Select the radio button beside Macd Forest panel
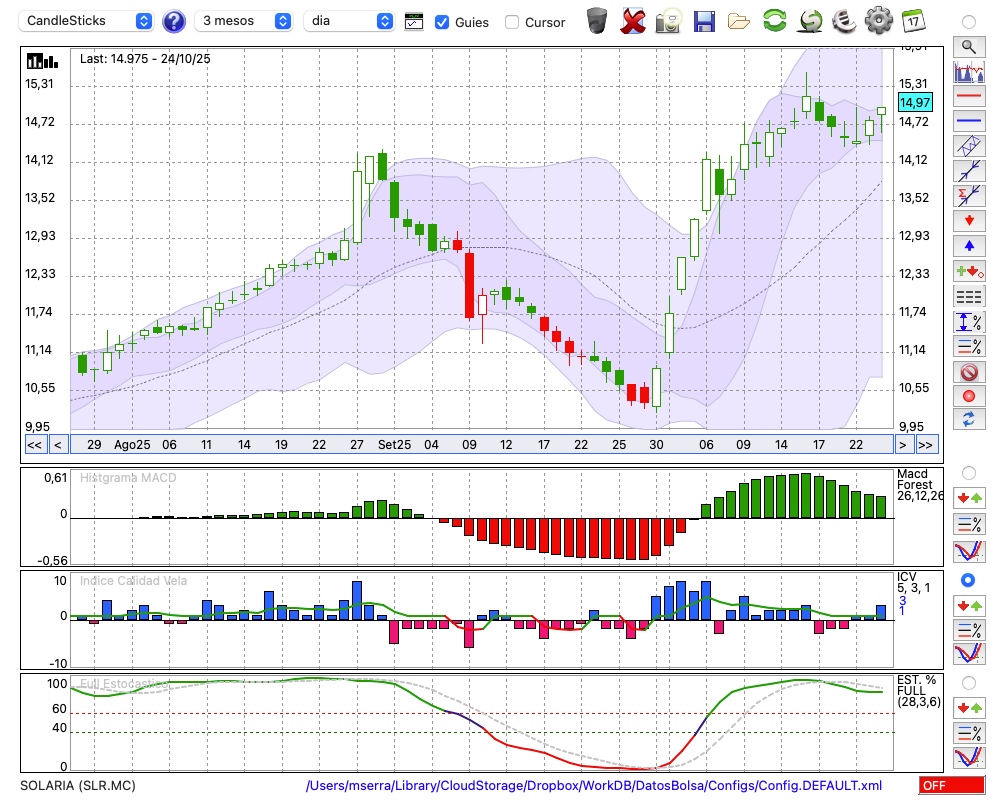The height and width of the screenshot is (800, 1000). (968, 472)
